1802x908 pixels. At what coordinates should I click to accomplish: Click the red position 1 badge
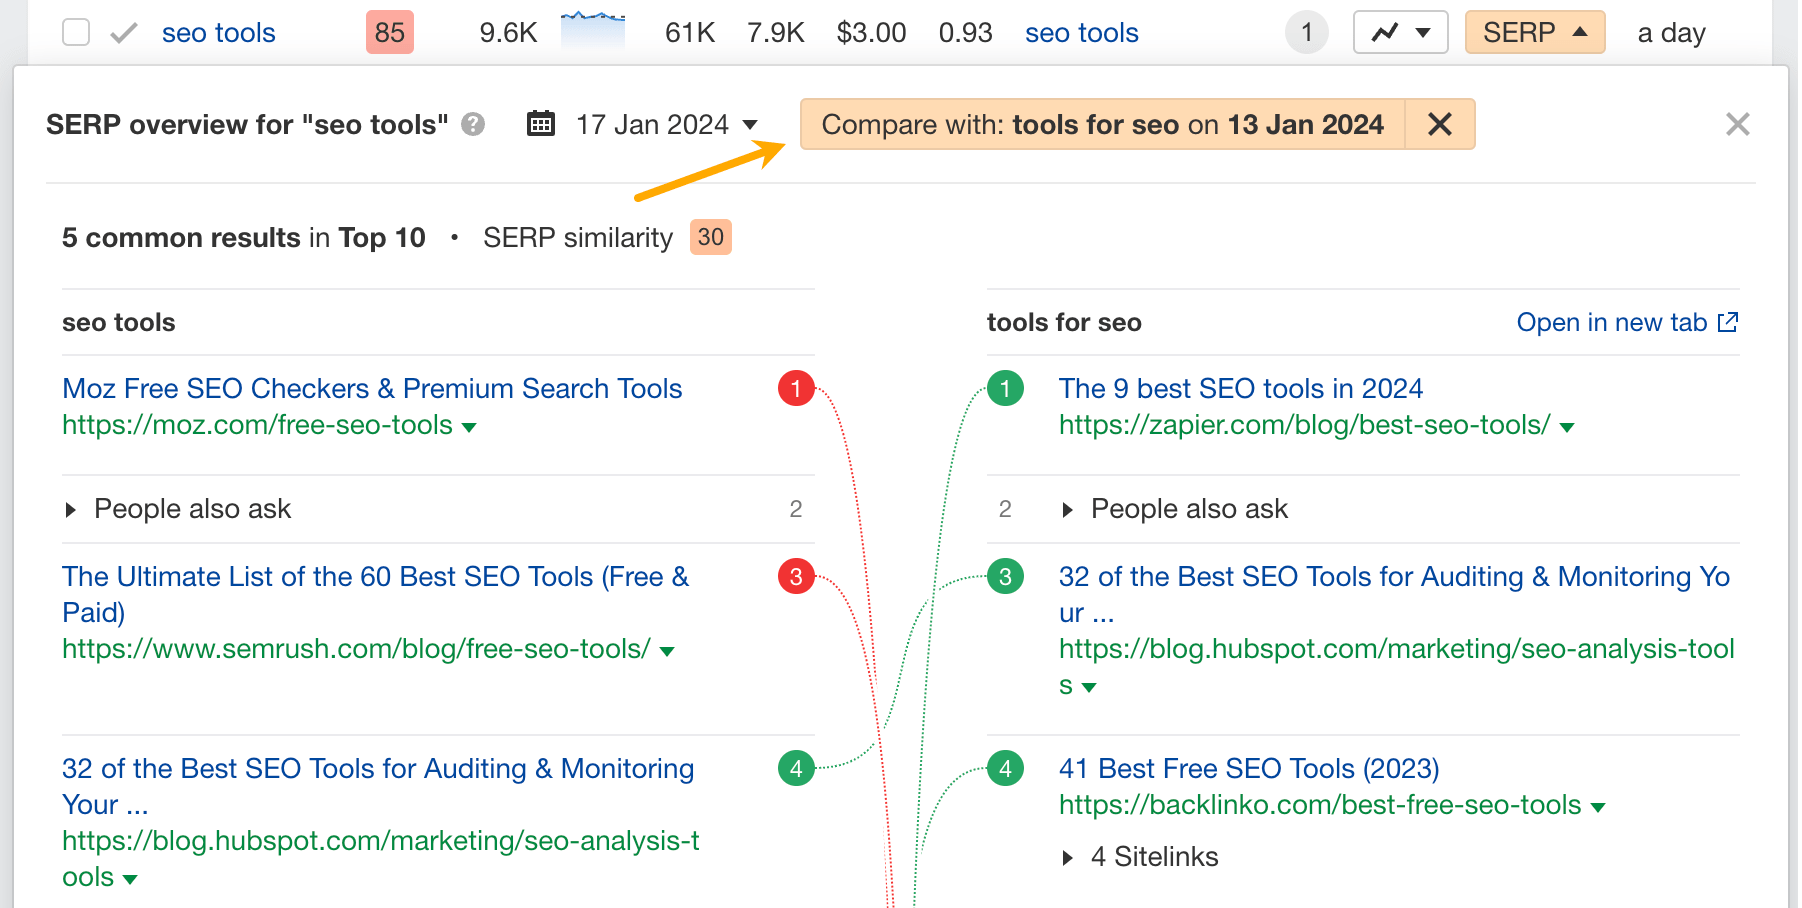click(x=796, y=388)
